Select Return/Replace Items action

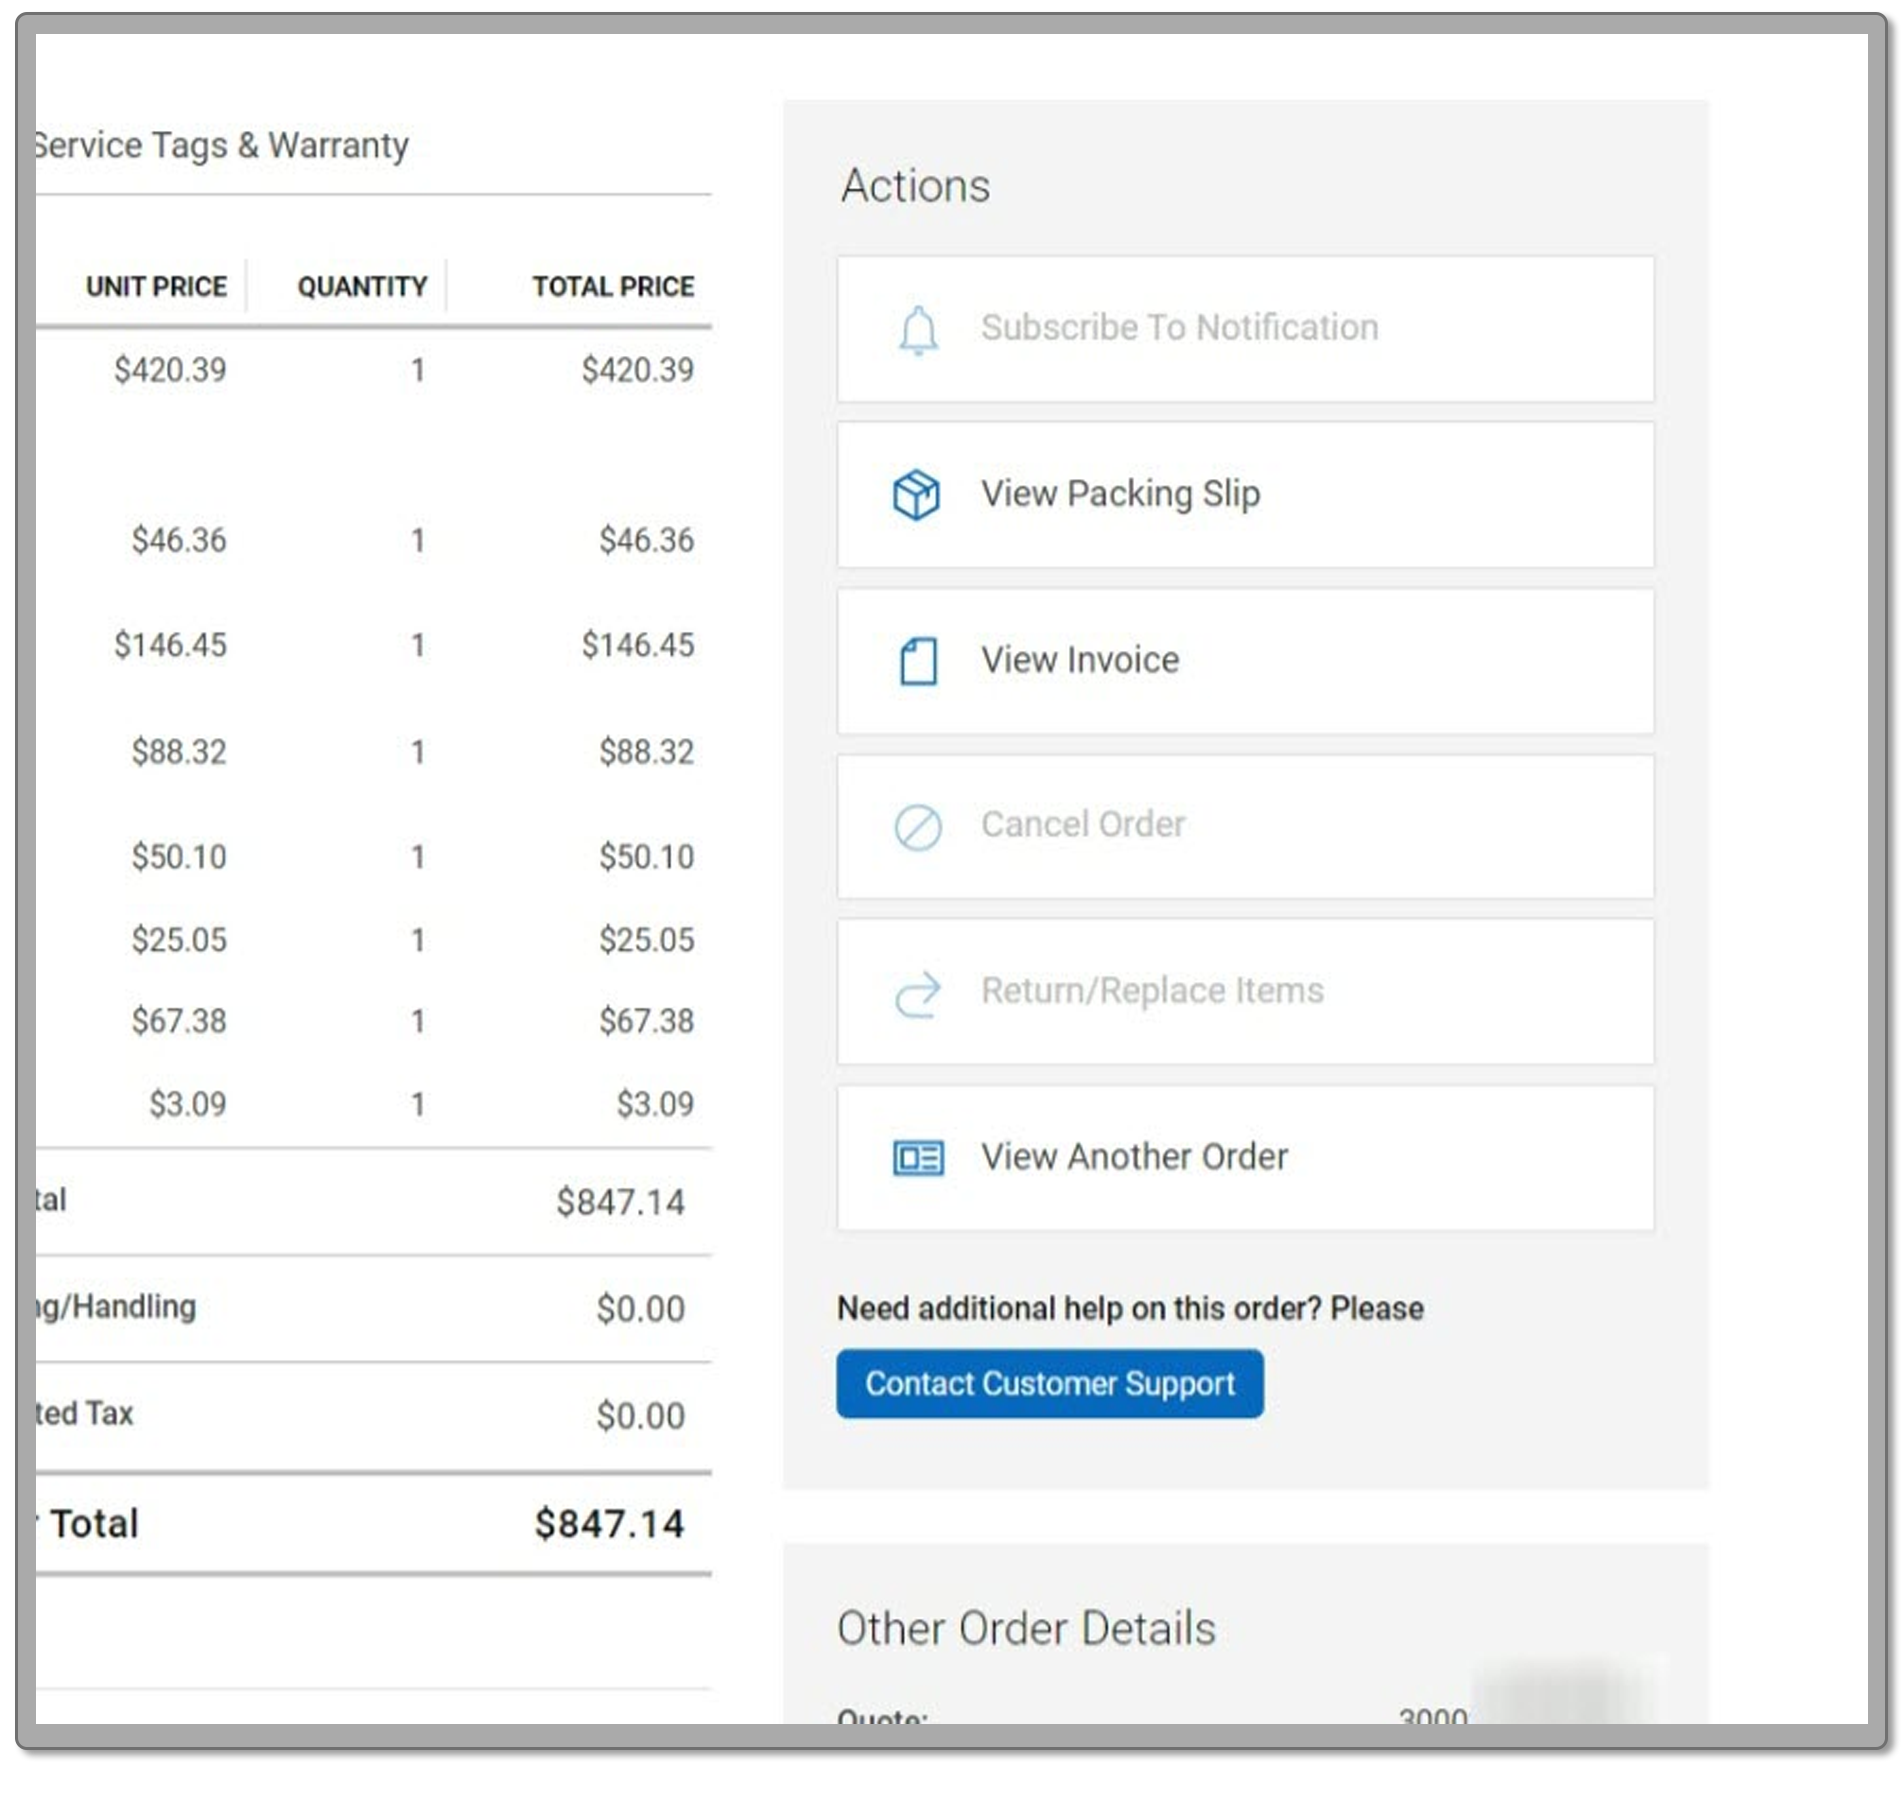pos(1245,991)
